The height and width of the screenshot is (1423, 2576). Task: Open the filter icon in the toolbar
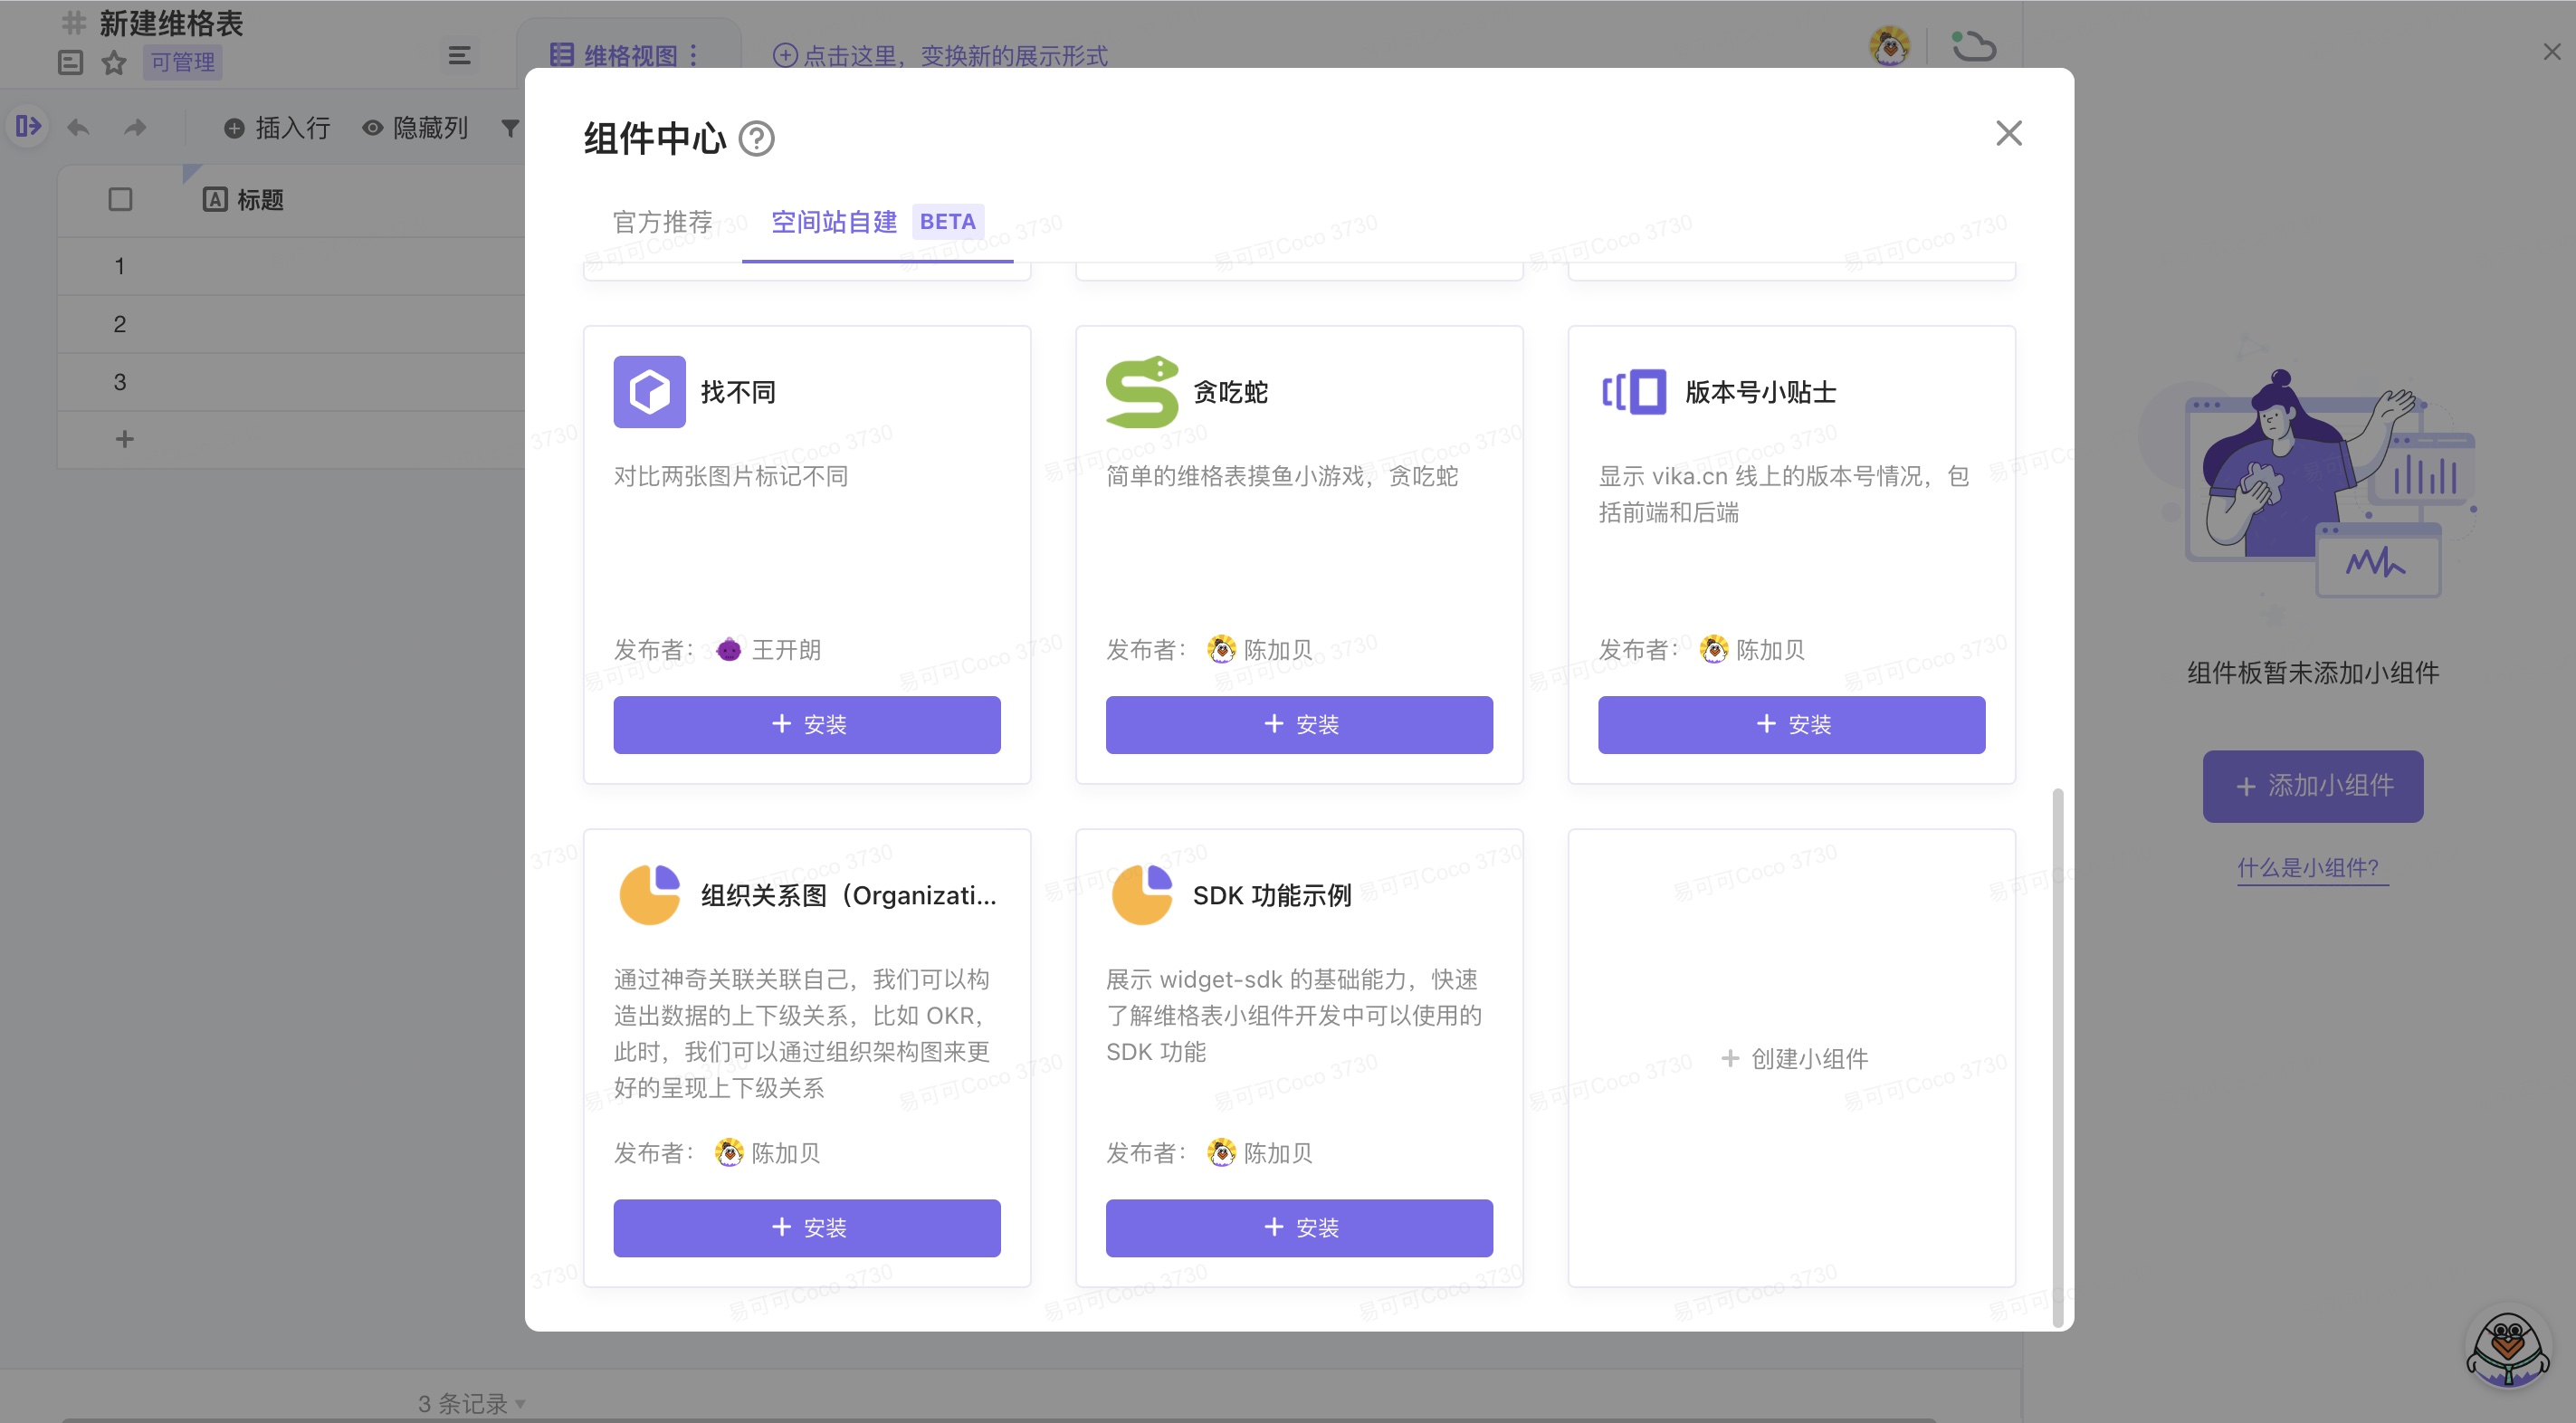tap(510, 127)
